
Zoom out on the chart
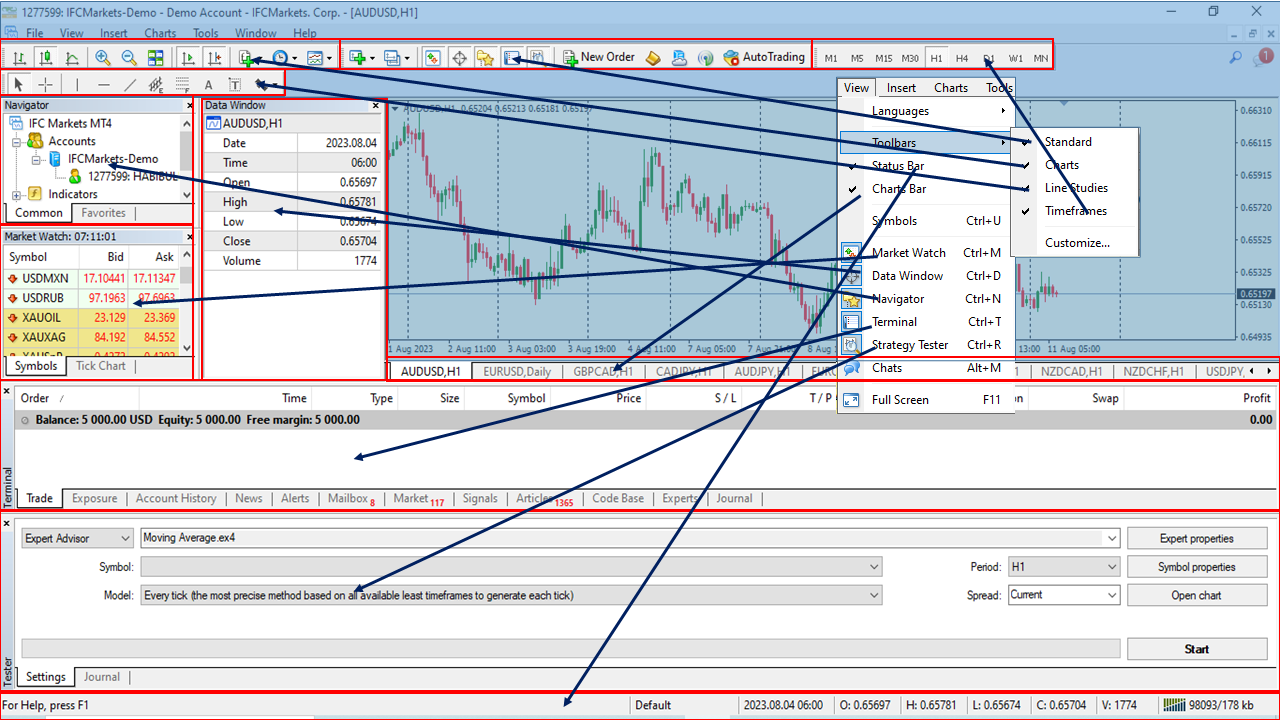tap(128, 57)
